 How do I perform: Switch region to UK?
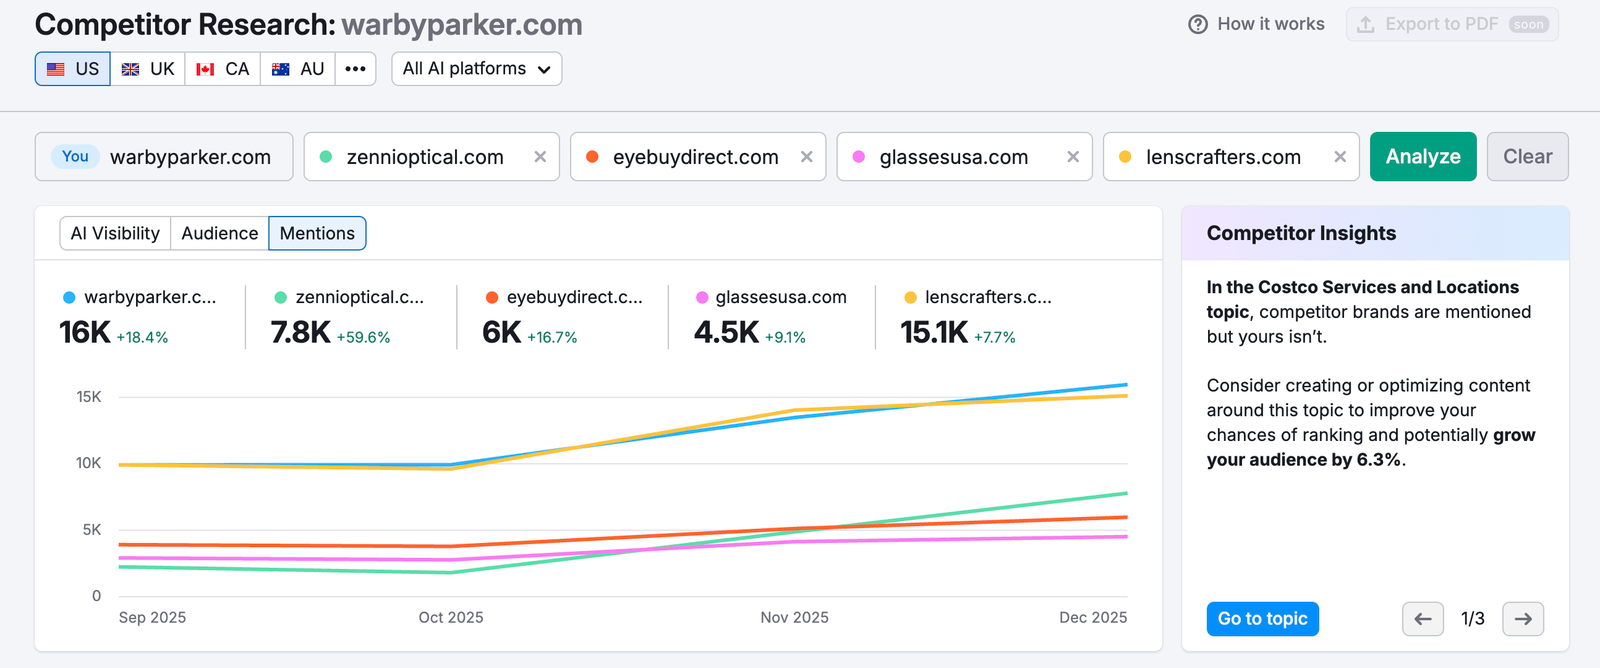pyautogui.click(x=148, y=69)
